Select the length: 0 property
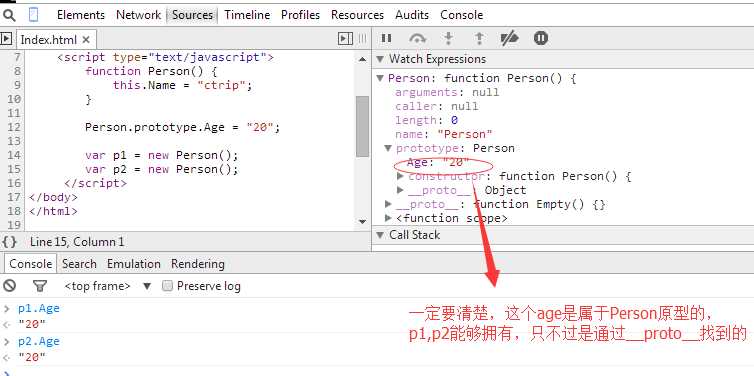754x376 pixels. (x=427, y=120)
